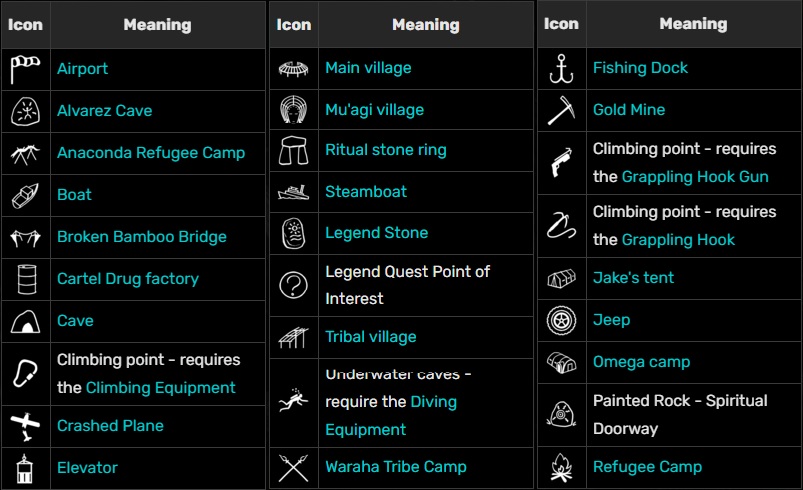Image resolution: width=803 pixels, height=490 pixels.
Task: Click the Boat icon in the table
Action: click(25, 195)
